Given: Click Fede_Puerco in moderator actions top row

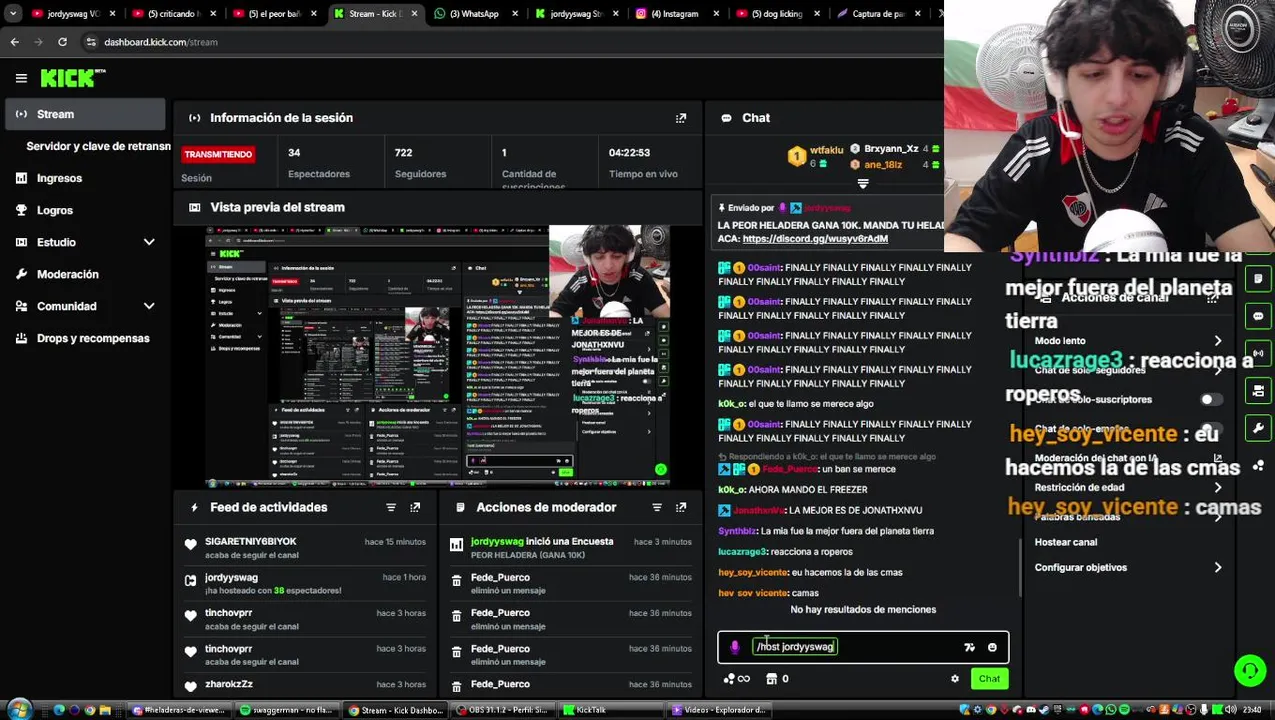Looking at the screenshot, I should (500, 577).
